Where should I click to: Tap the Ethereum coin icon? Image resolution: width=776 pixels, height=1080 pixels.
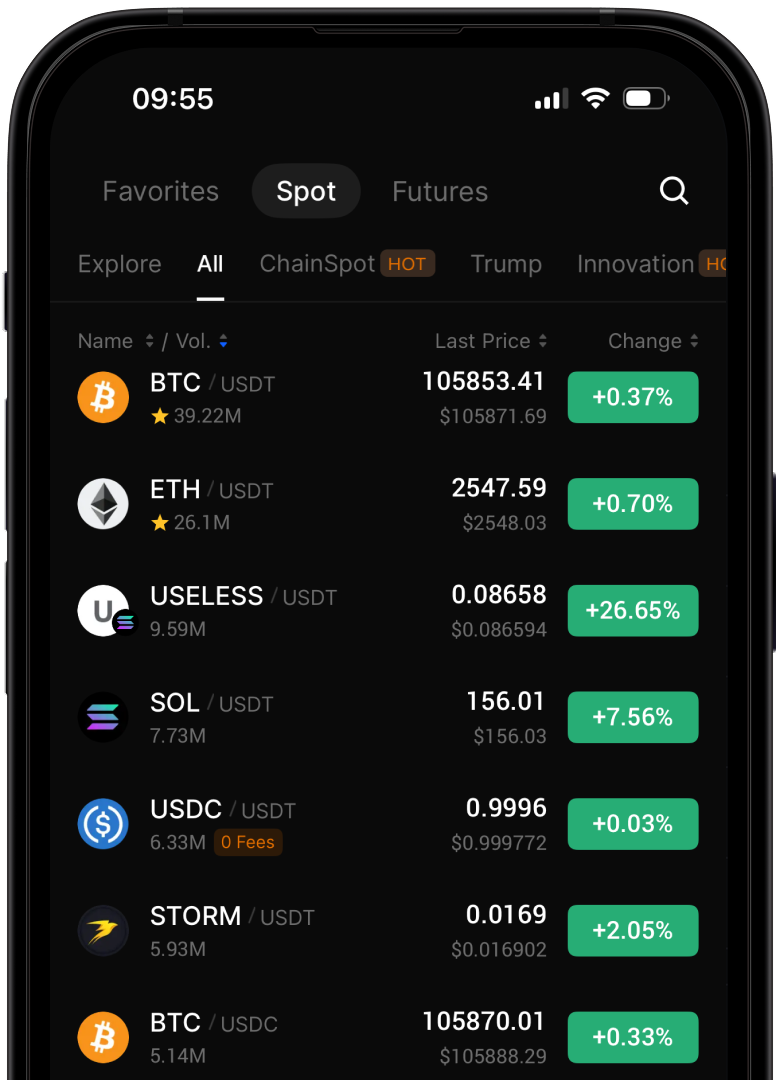(103, 504)
